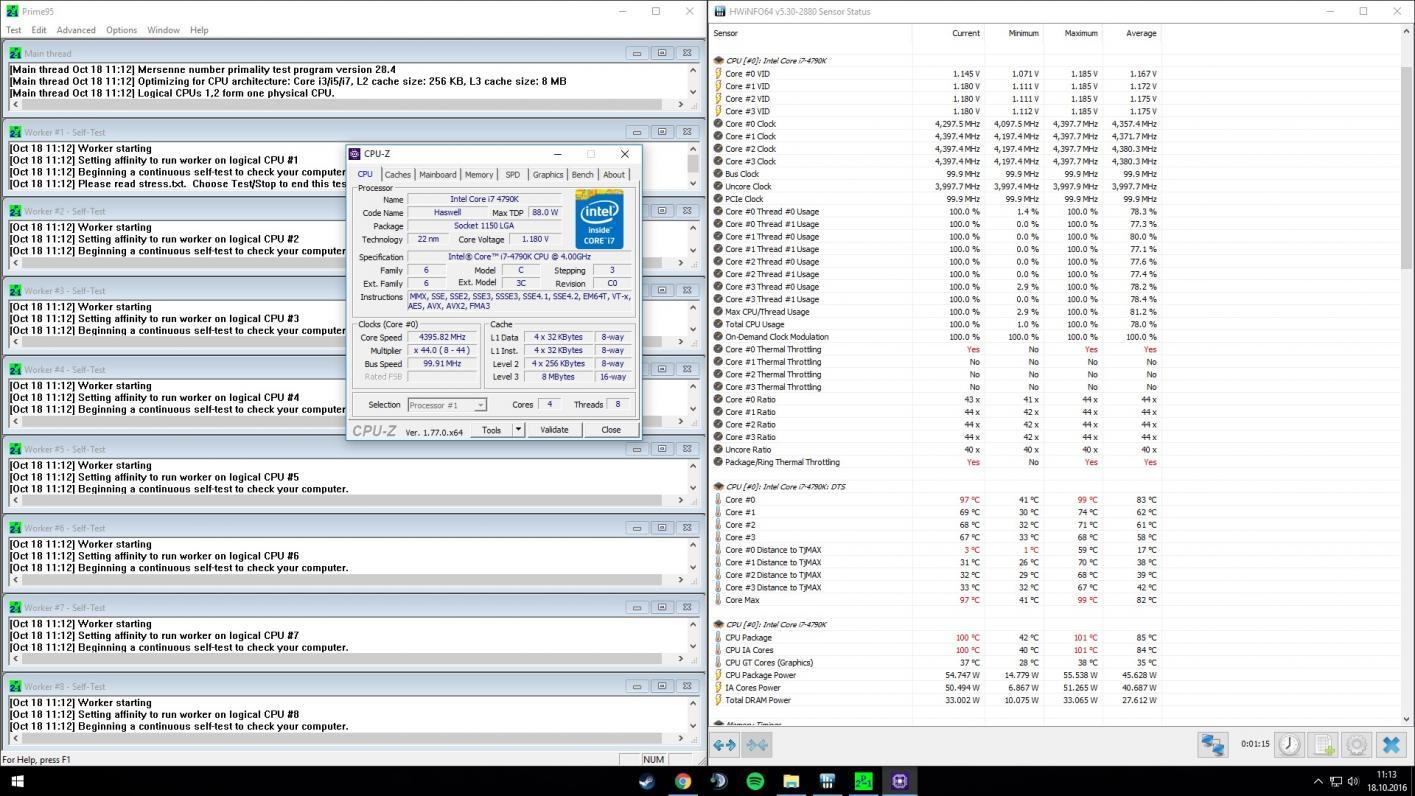
Task: Switch to Prime95 via green taskbar icon
Action: (x=863, y=781)
